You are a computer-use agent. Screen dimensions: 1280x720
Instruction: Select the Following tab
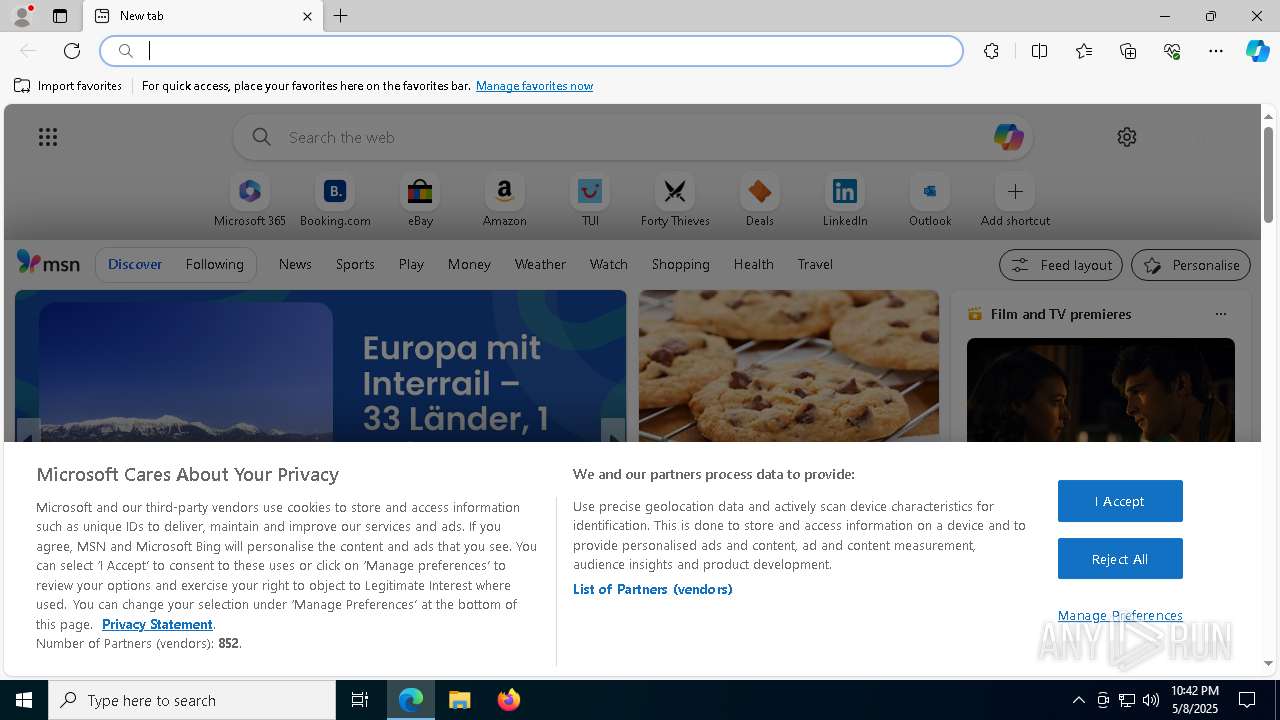pos(214,264)
